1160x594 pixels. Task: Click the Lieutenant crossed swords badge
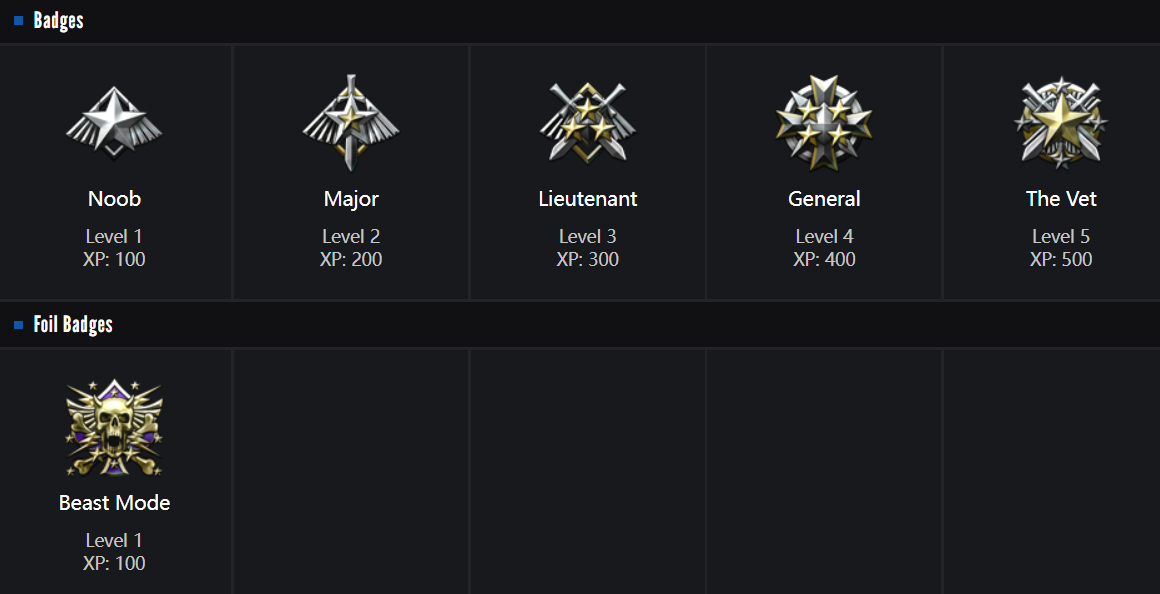[x=588, y=124]
